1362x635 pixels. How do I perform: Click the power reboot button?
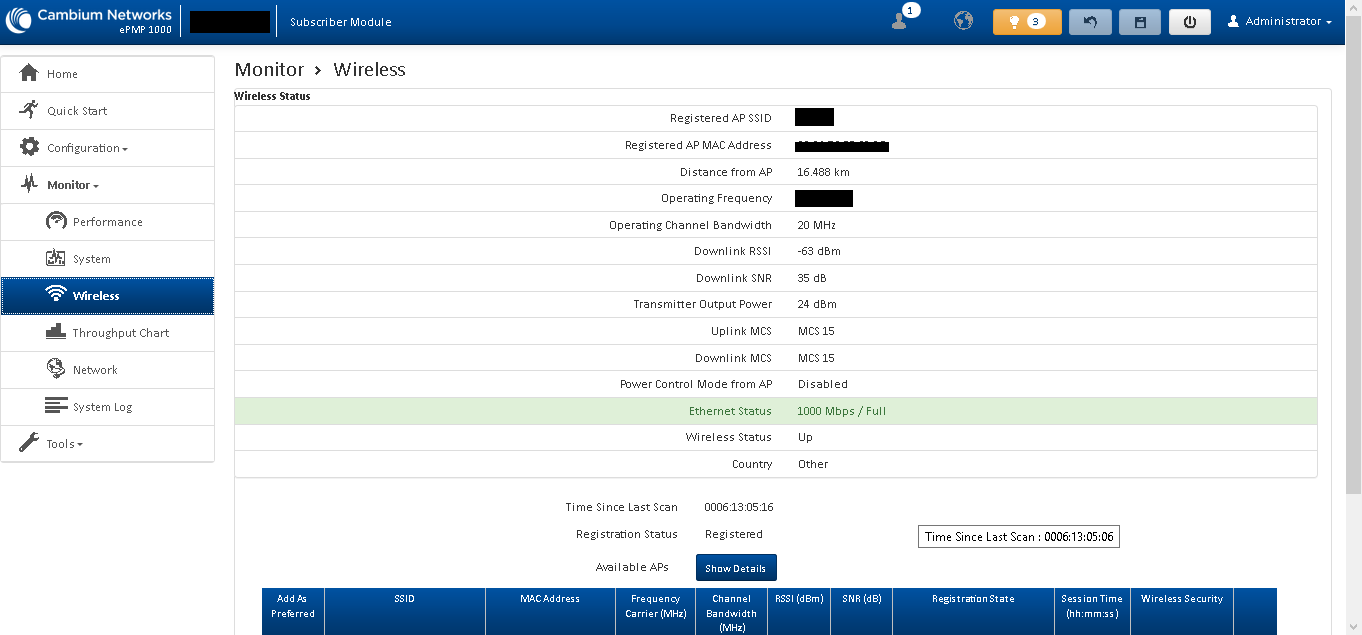[x=1189, y=22]
